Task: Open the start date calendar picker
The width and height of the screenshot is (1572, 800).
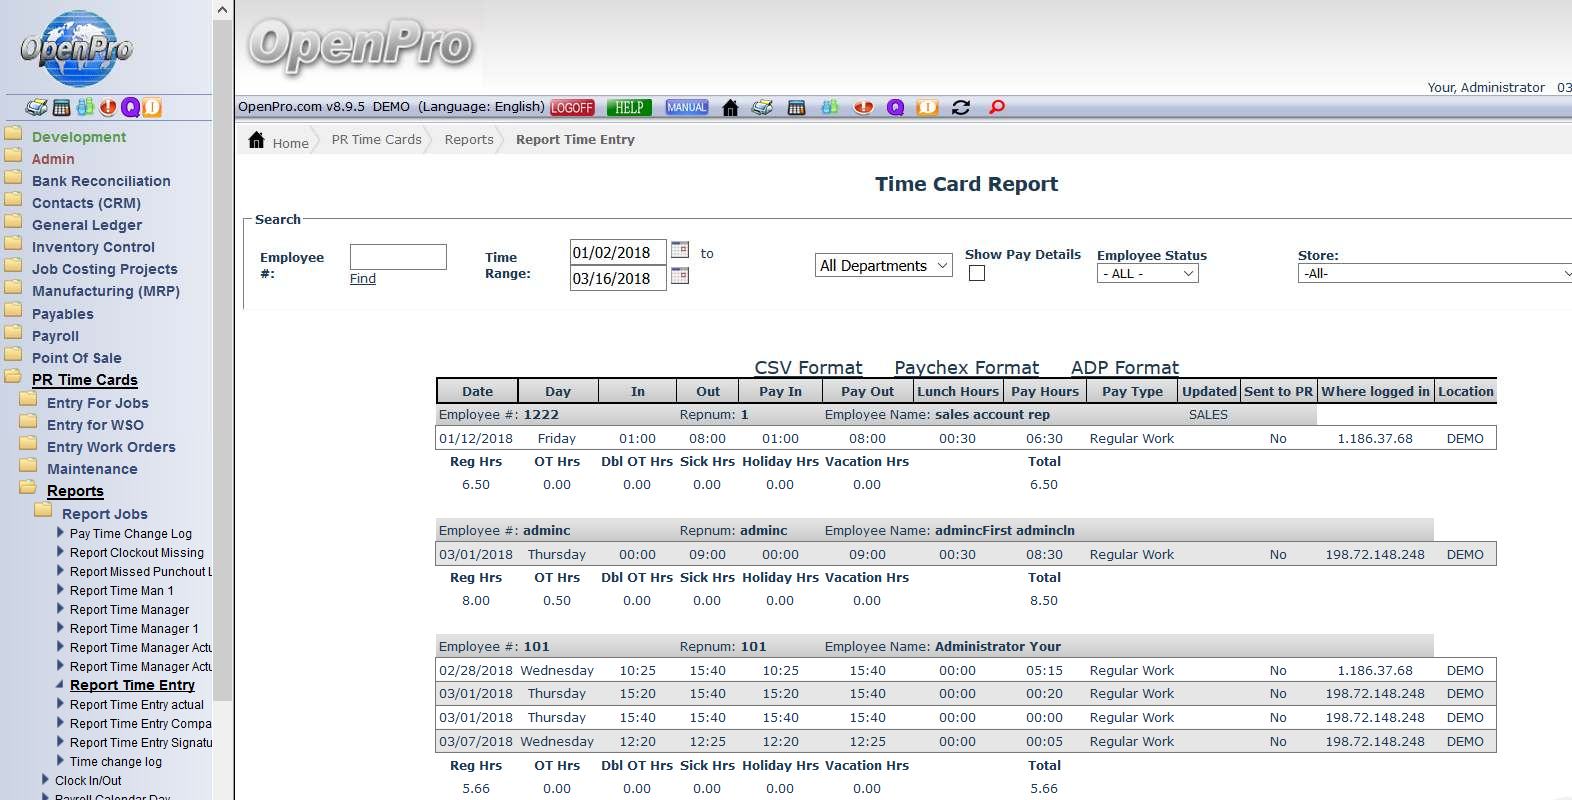Action: tap(680, 250)
